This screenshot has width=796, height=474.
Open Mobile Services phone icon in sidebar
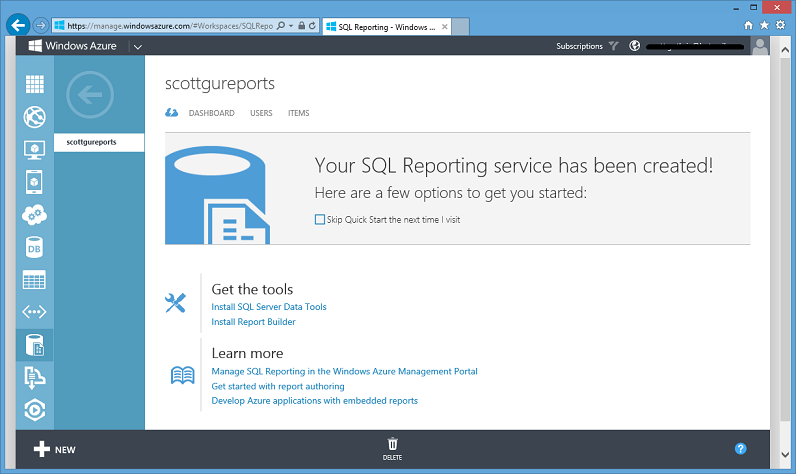[x=35, y=182]
